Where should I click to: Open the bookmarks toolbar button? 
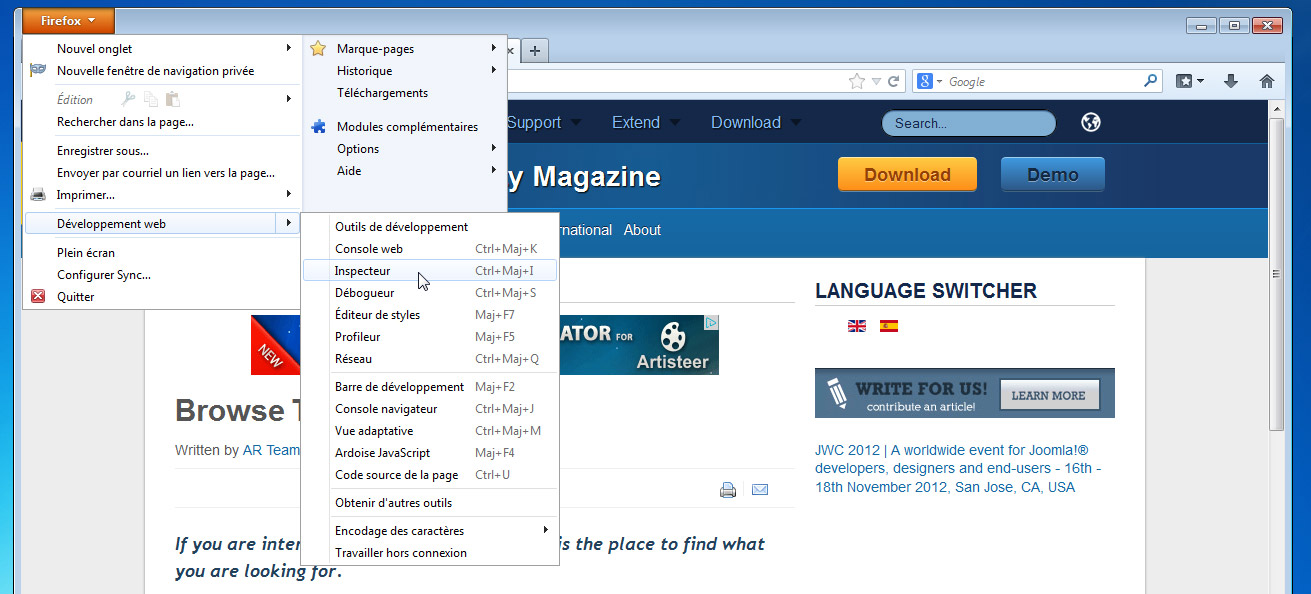1189,81
